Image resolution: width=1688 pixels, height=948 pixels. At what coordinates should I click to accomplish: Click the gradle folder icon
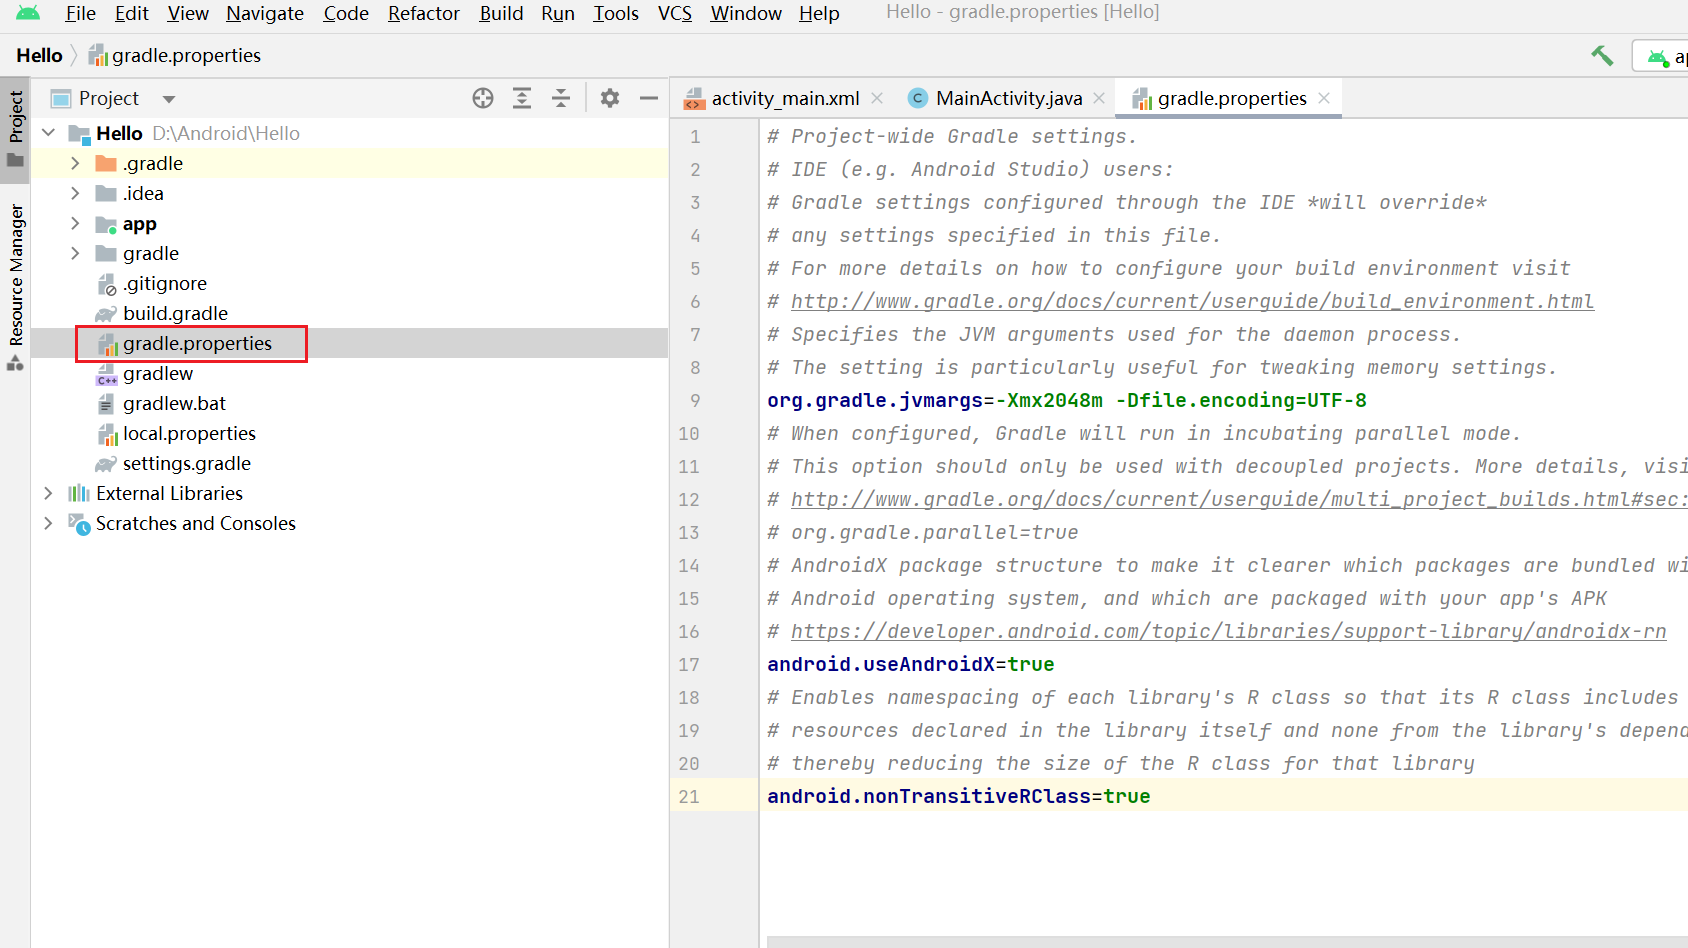coord(106,253)
